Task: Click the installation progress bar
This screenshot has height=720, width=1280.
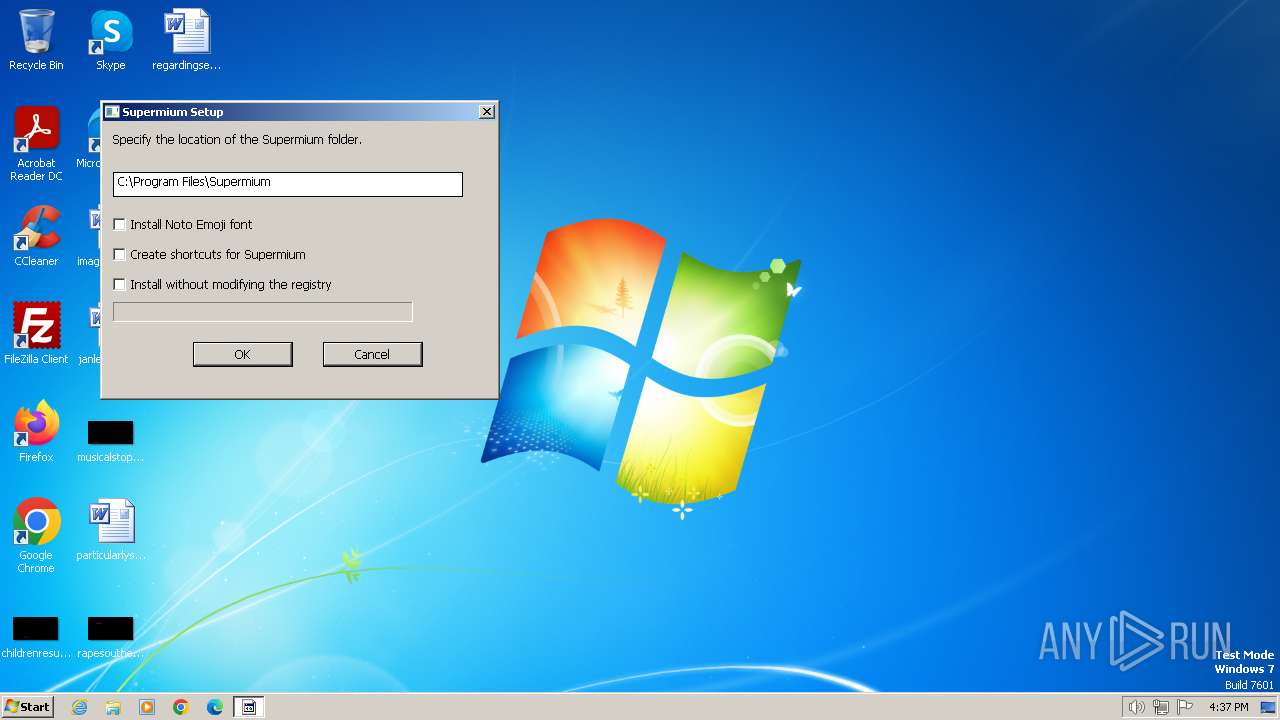Action: 263,312
